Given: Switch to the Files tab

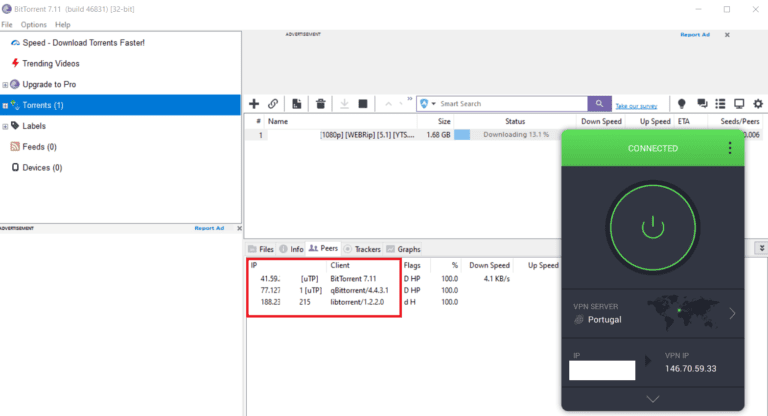Looking at the screenshot, I should click(x=261, y=249).
